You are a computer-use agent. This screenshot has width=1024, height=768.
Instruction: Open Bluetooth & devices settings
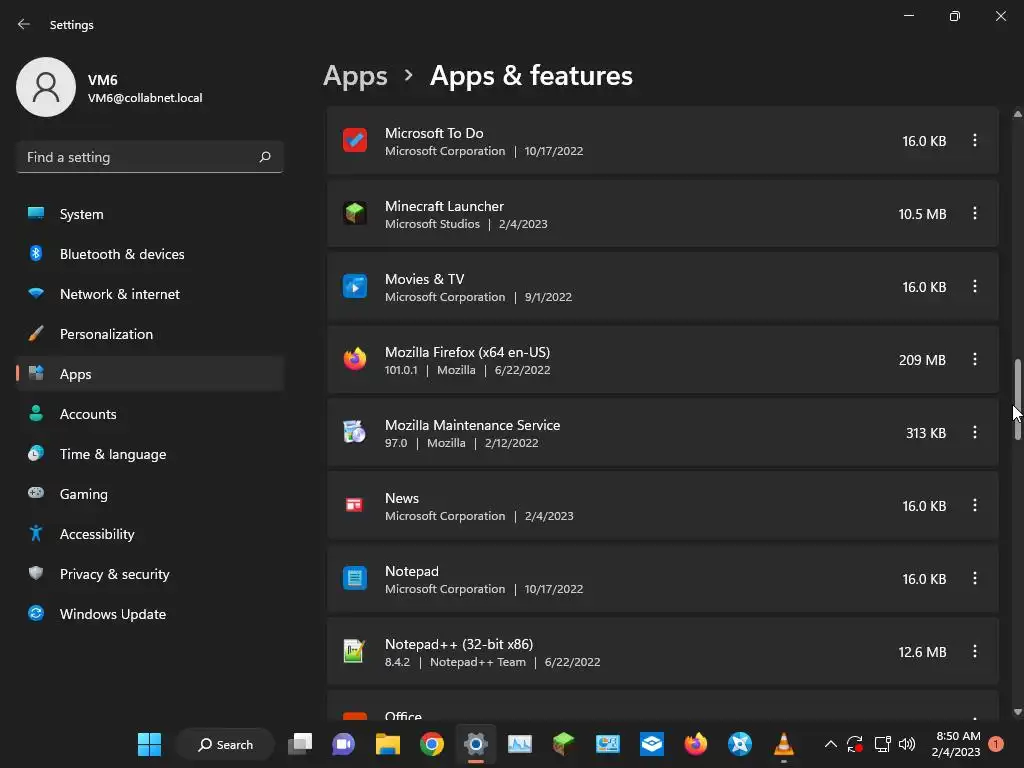click(x=150, y=254)
